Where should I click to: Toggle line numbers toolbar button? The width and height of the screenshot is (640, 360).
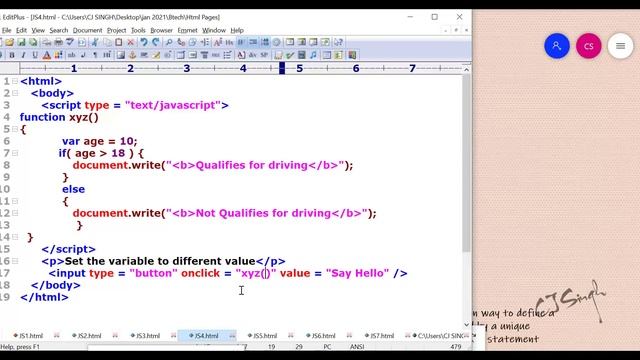[265, 42]
